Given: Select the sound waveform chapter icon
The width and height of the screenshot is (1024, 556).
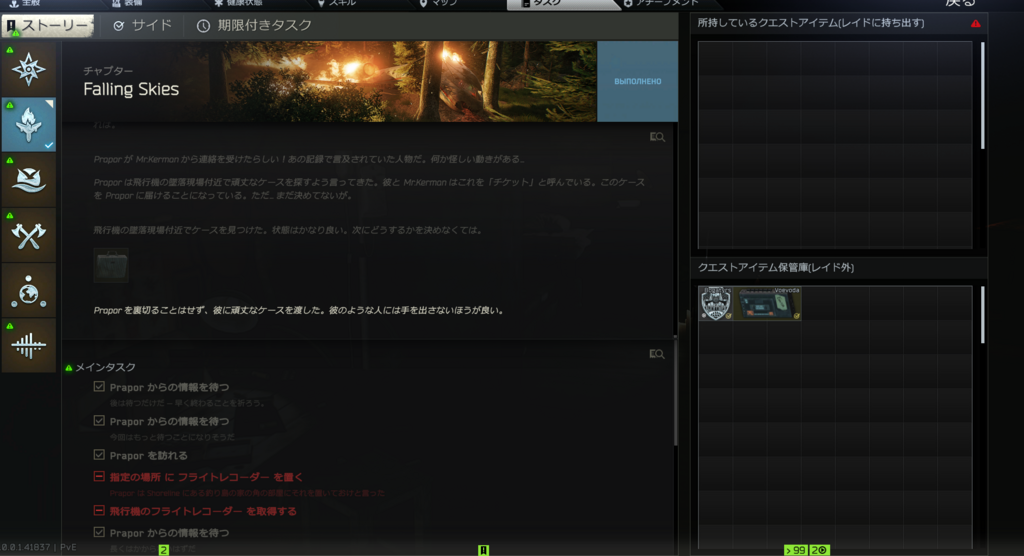Looking at the screenshot, I should [x=28, y=345].
